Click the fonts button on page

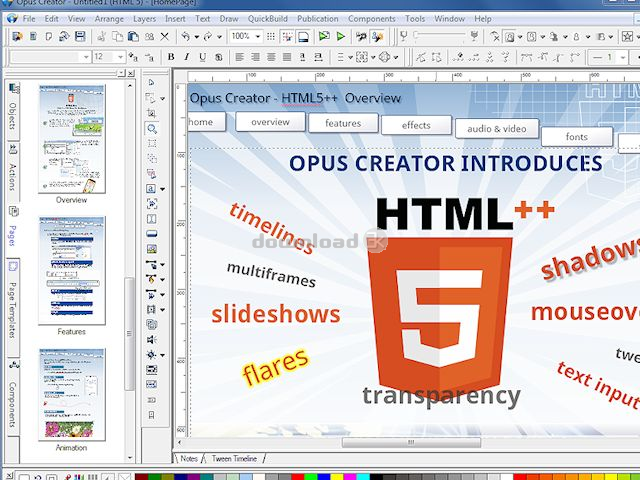(577, 136)
